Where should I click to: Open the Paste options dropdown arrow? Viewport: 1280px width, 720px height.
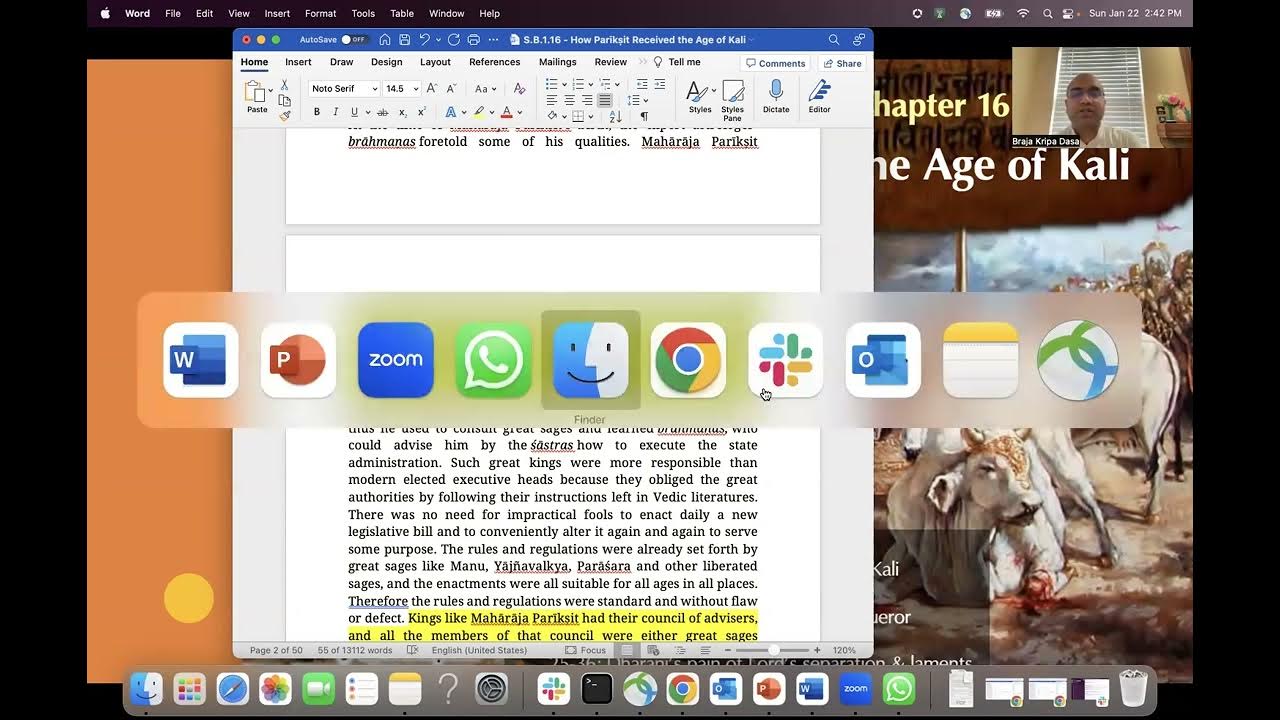pyautogui.click(x=270, y=90)
